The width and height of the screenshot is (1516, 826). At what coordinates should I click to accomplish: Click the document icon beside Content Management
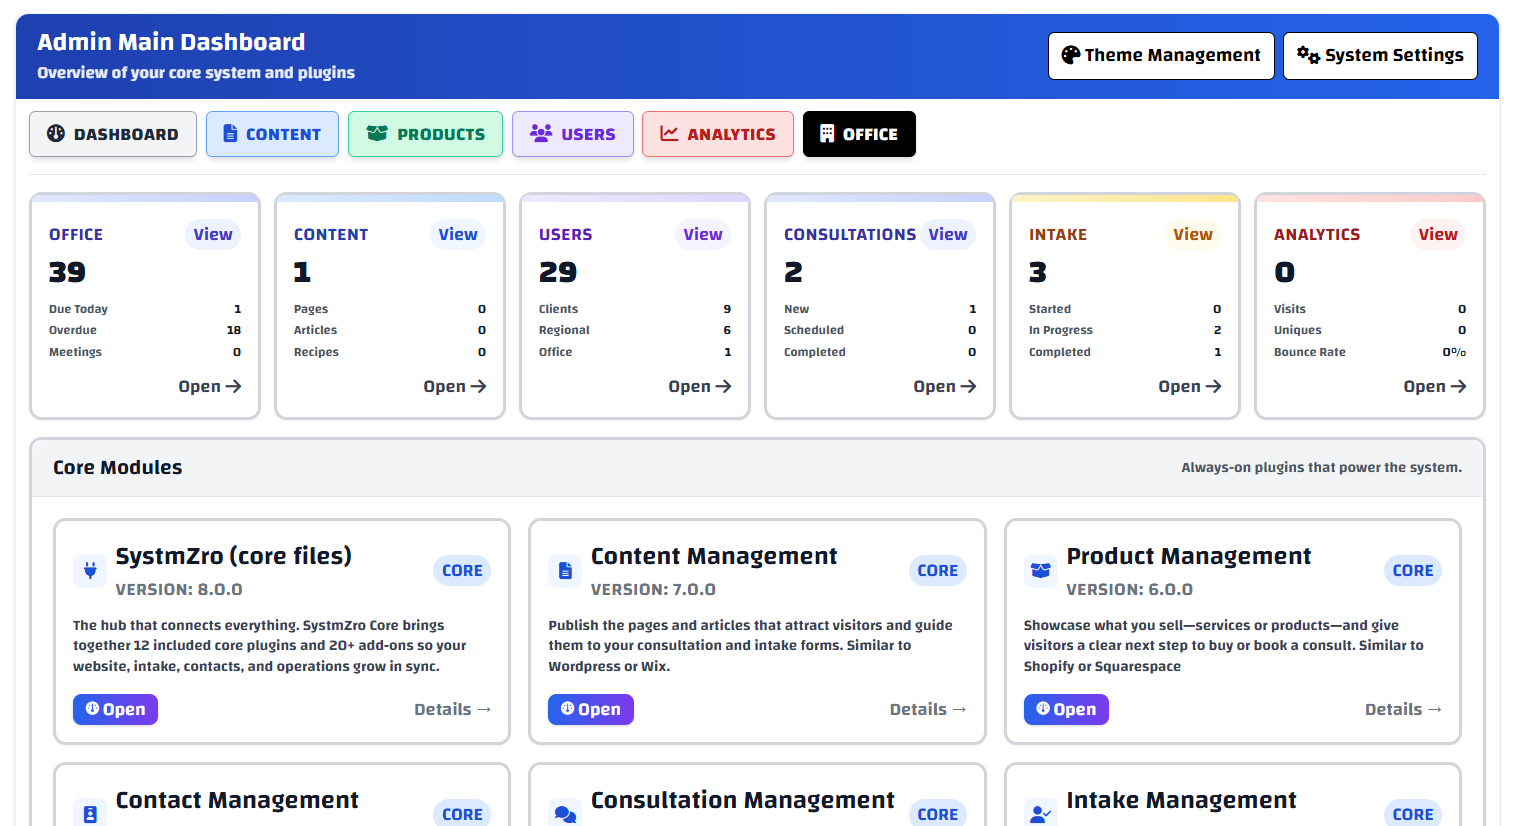coord(565,571)
